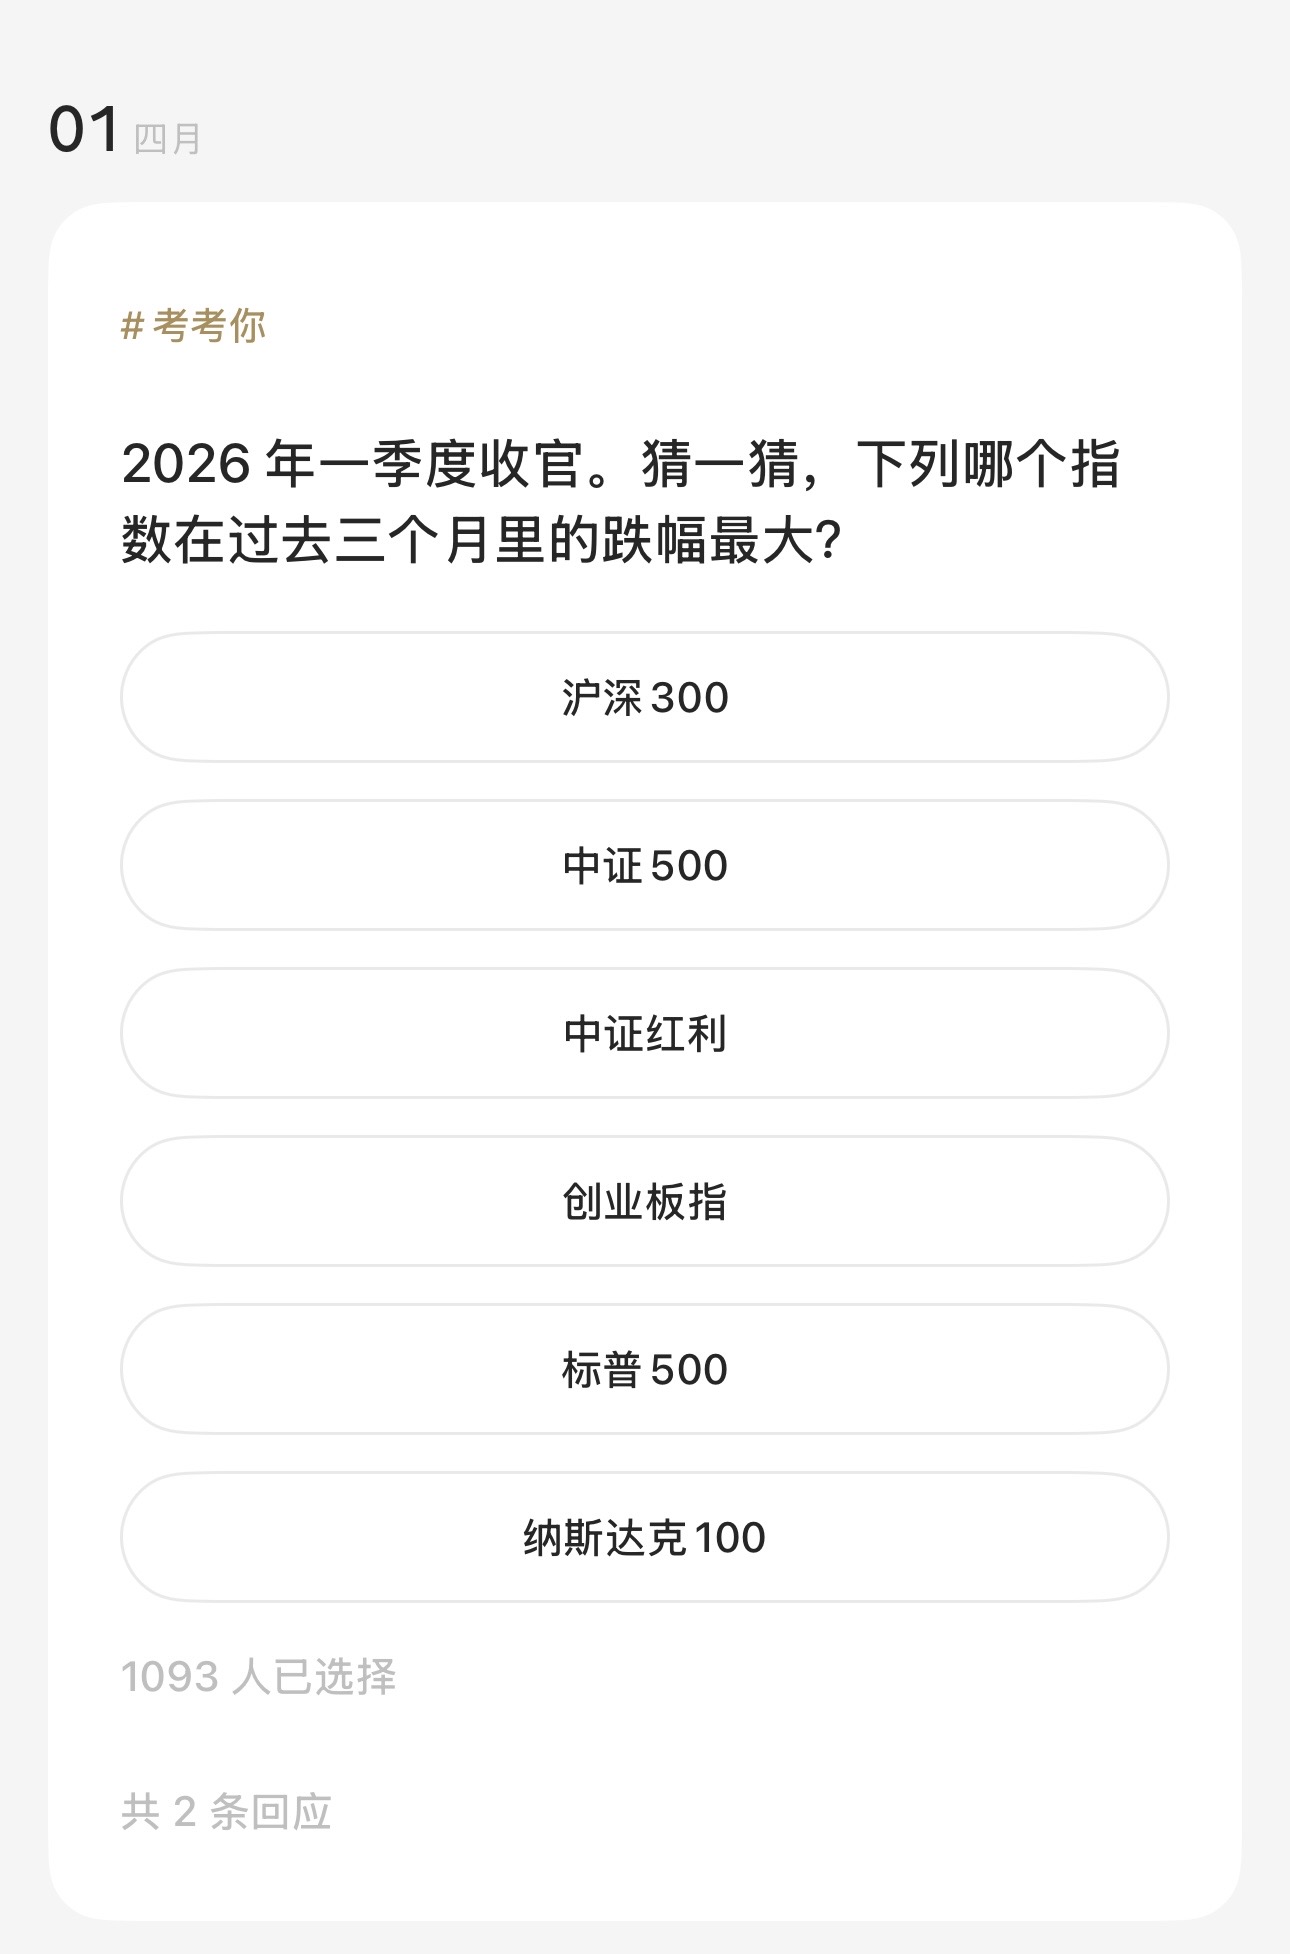This screenshot has height=1954, width=1290.
Task: View the 共 2 条回应 responses
Action: pos(226,1811)
